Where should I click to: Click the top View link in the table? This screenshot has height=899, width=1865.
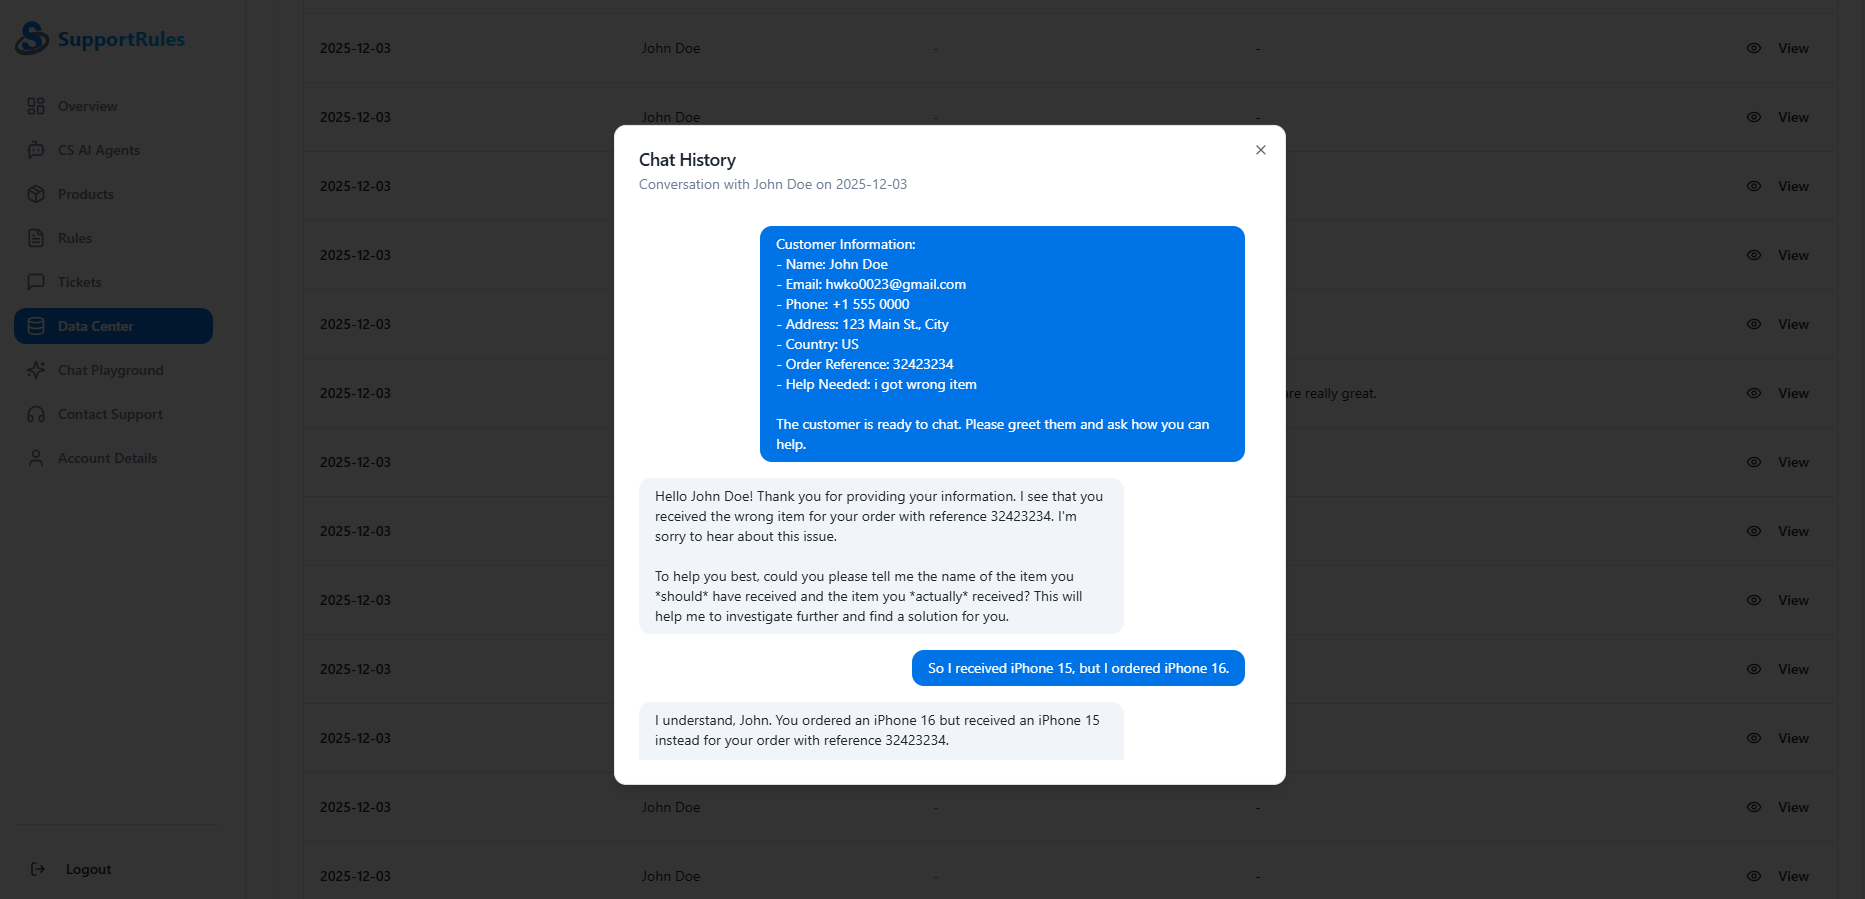click(1793, 47)
